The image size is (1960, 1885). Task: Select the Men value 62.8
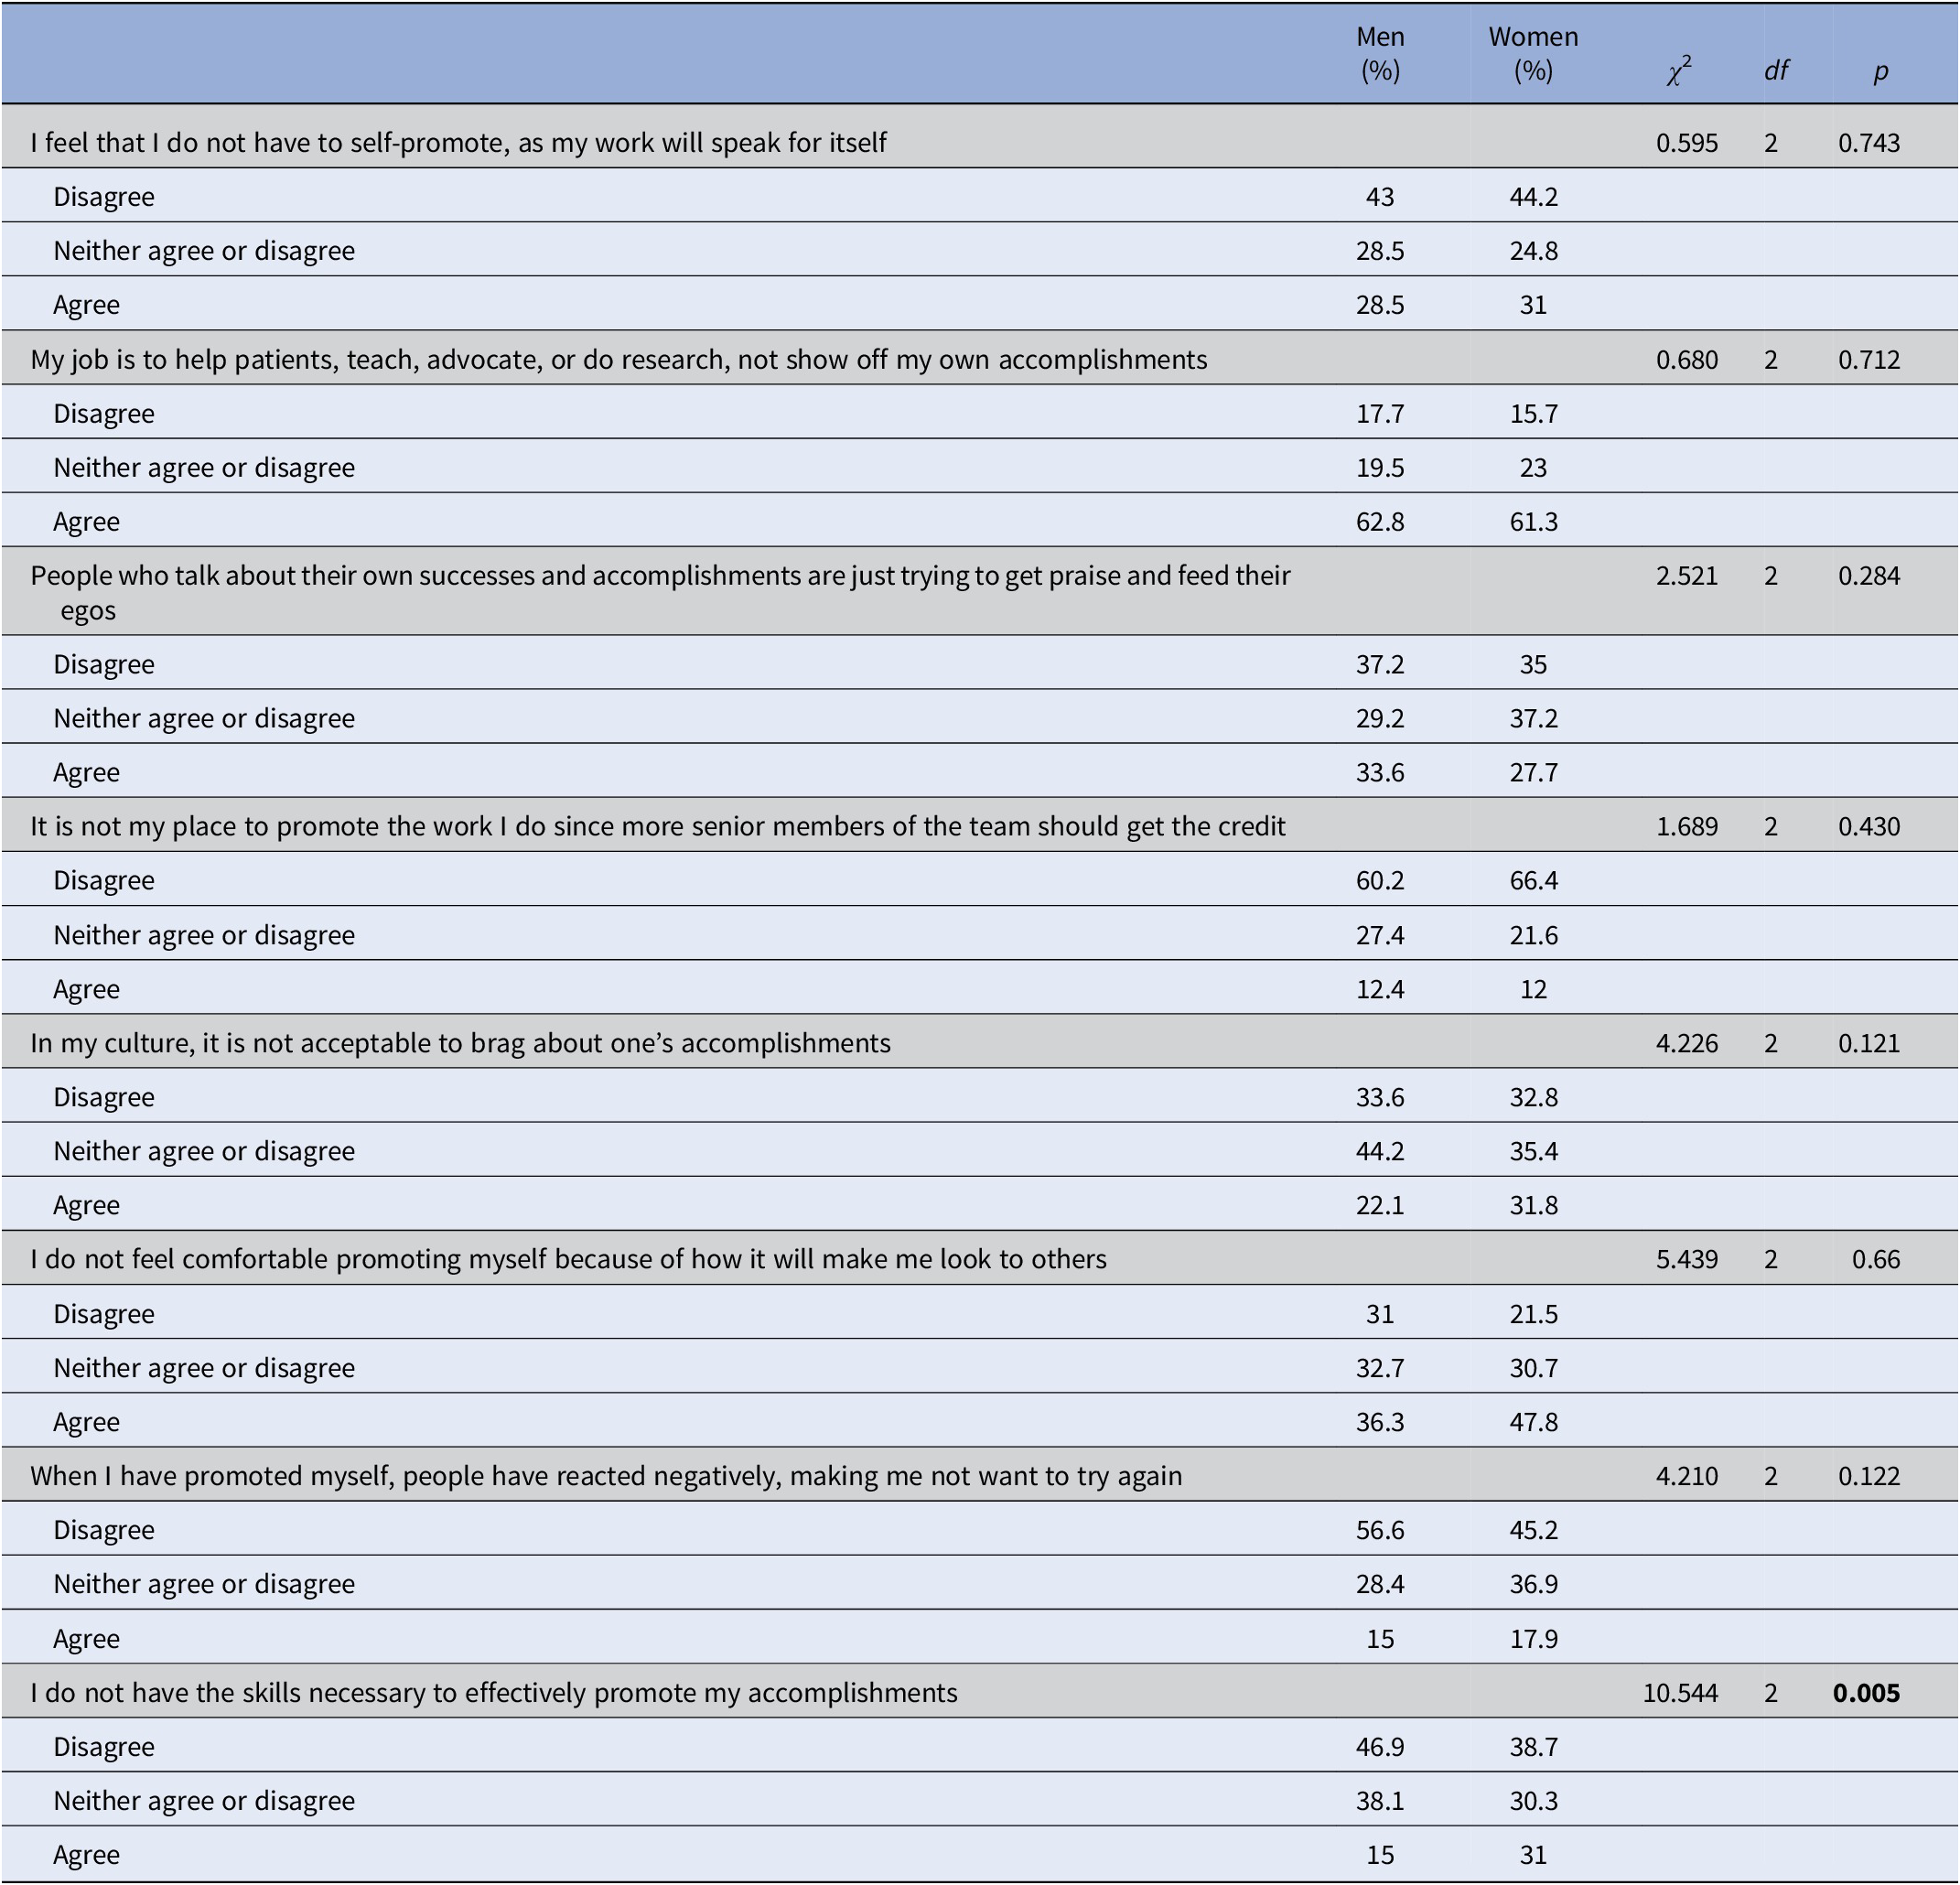[1380, 522]
